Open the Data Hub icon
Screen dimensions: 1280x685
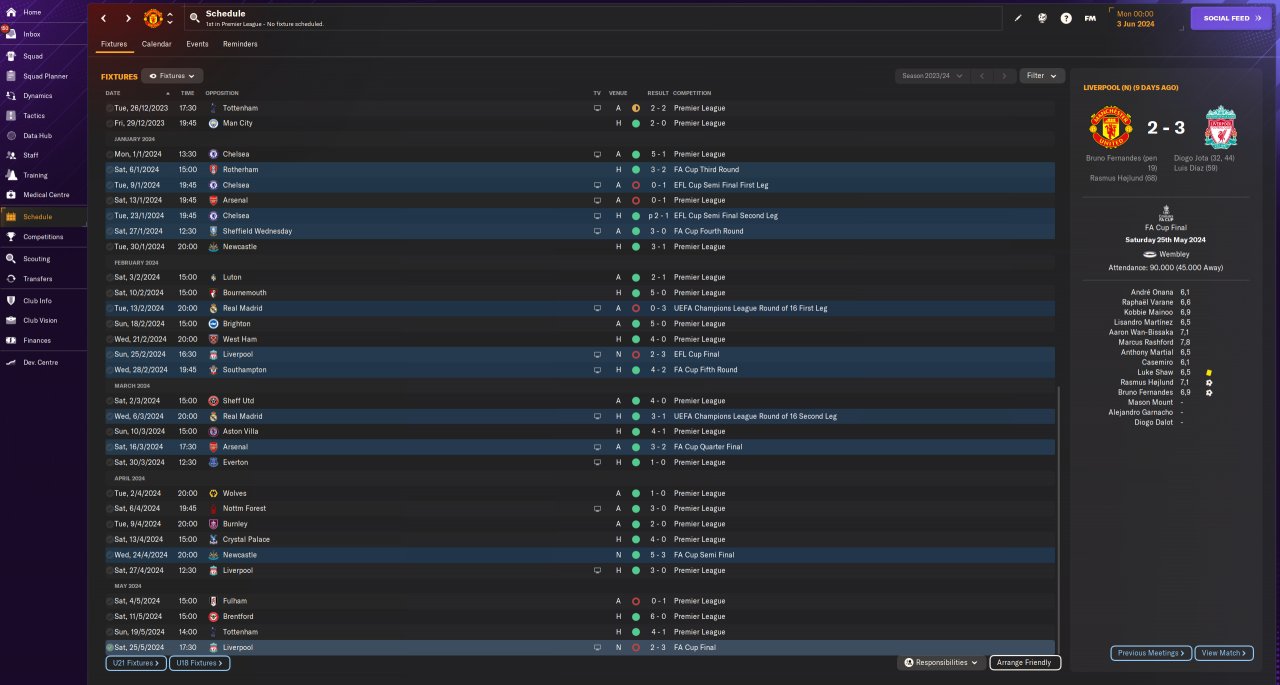point(11,136)
